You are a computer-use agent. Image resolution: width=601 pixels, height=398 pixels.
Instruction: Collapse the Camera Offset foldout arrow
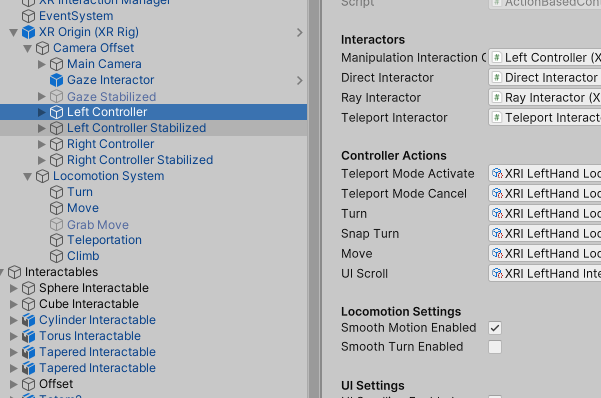(28, 48)
